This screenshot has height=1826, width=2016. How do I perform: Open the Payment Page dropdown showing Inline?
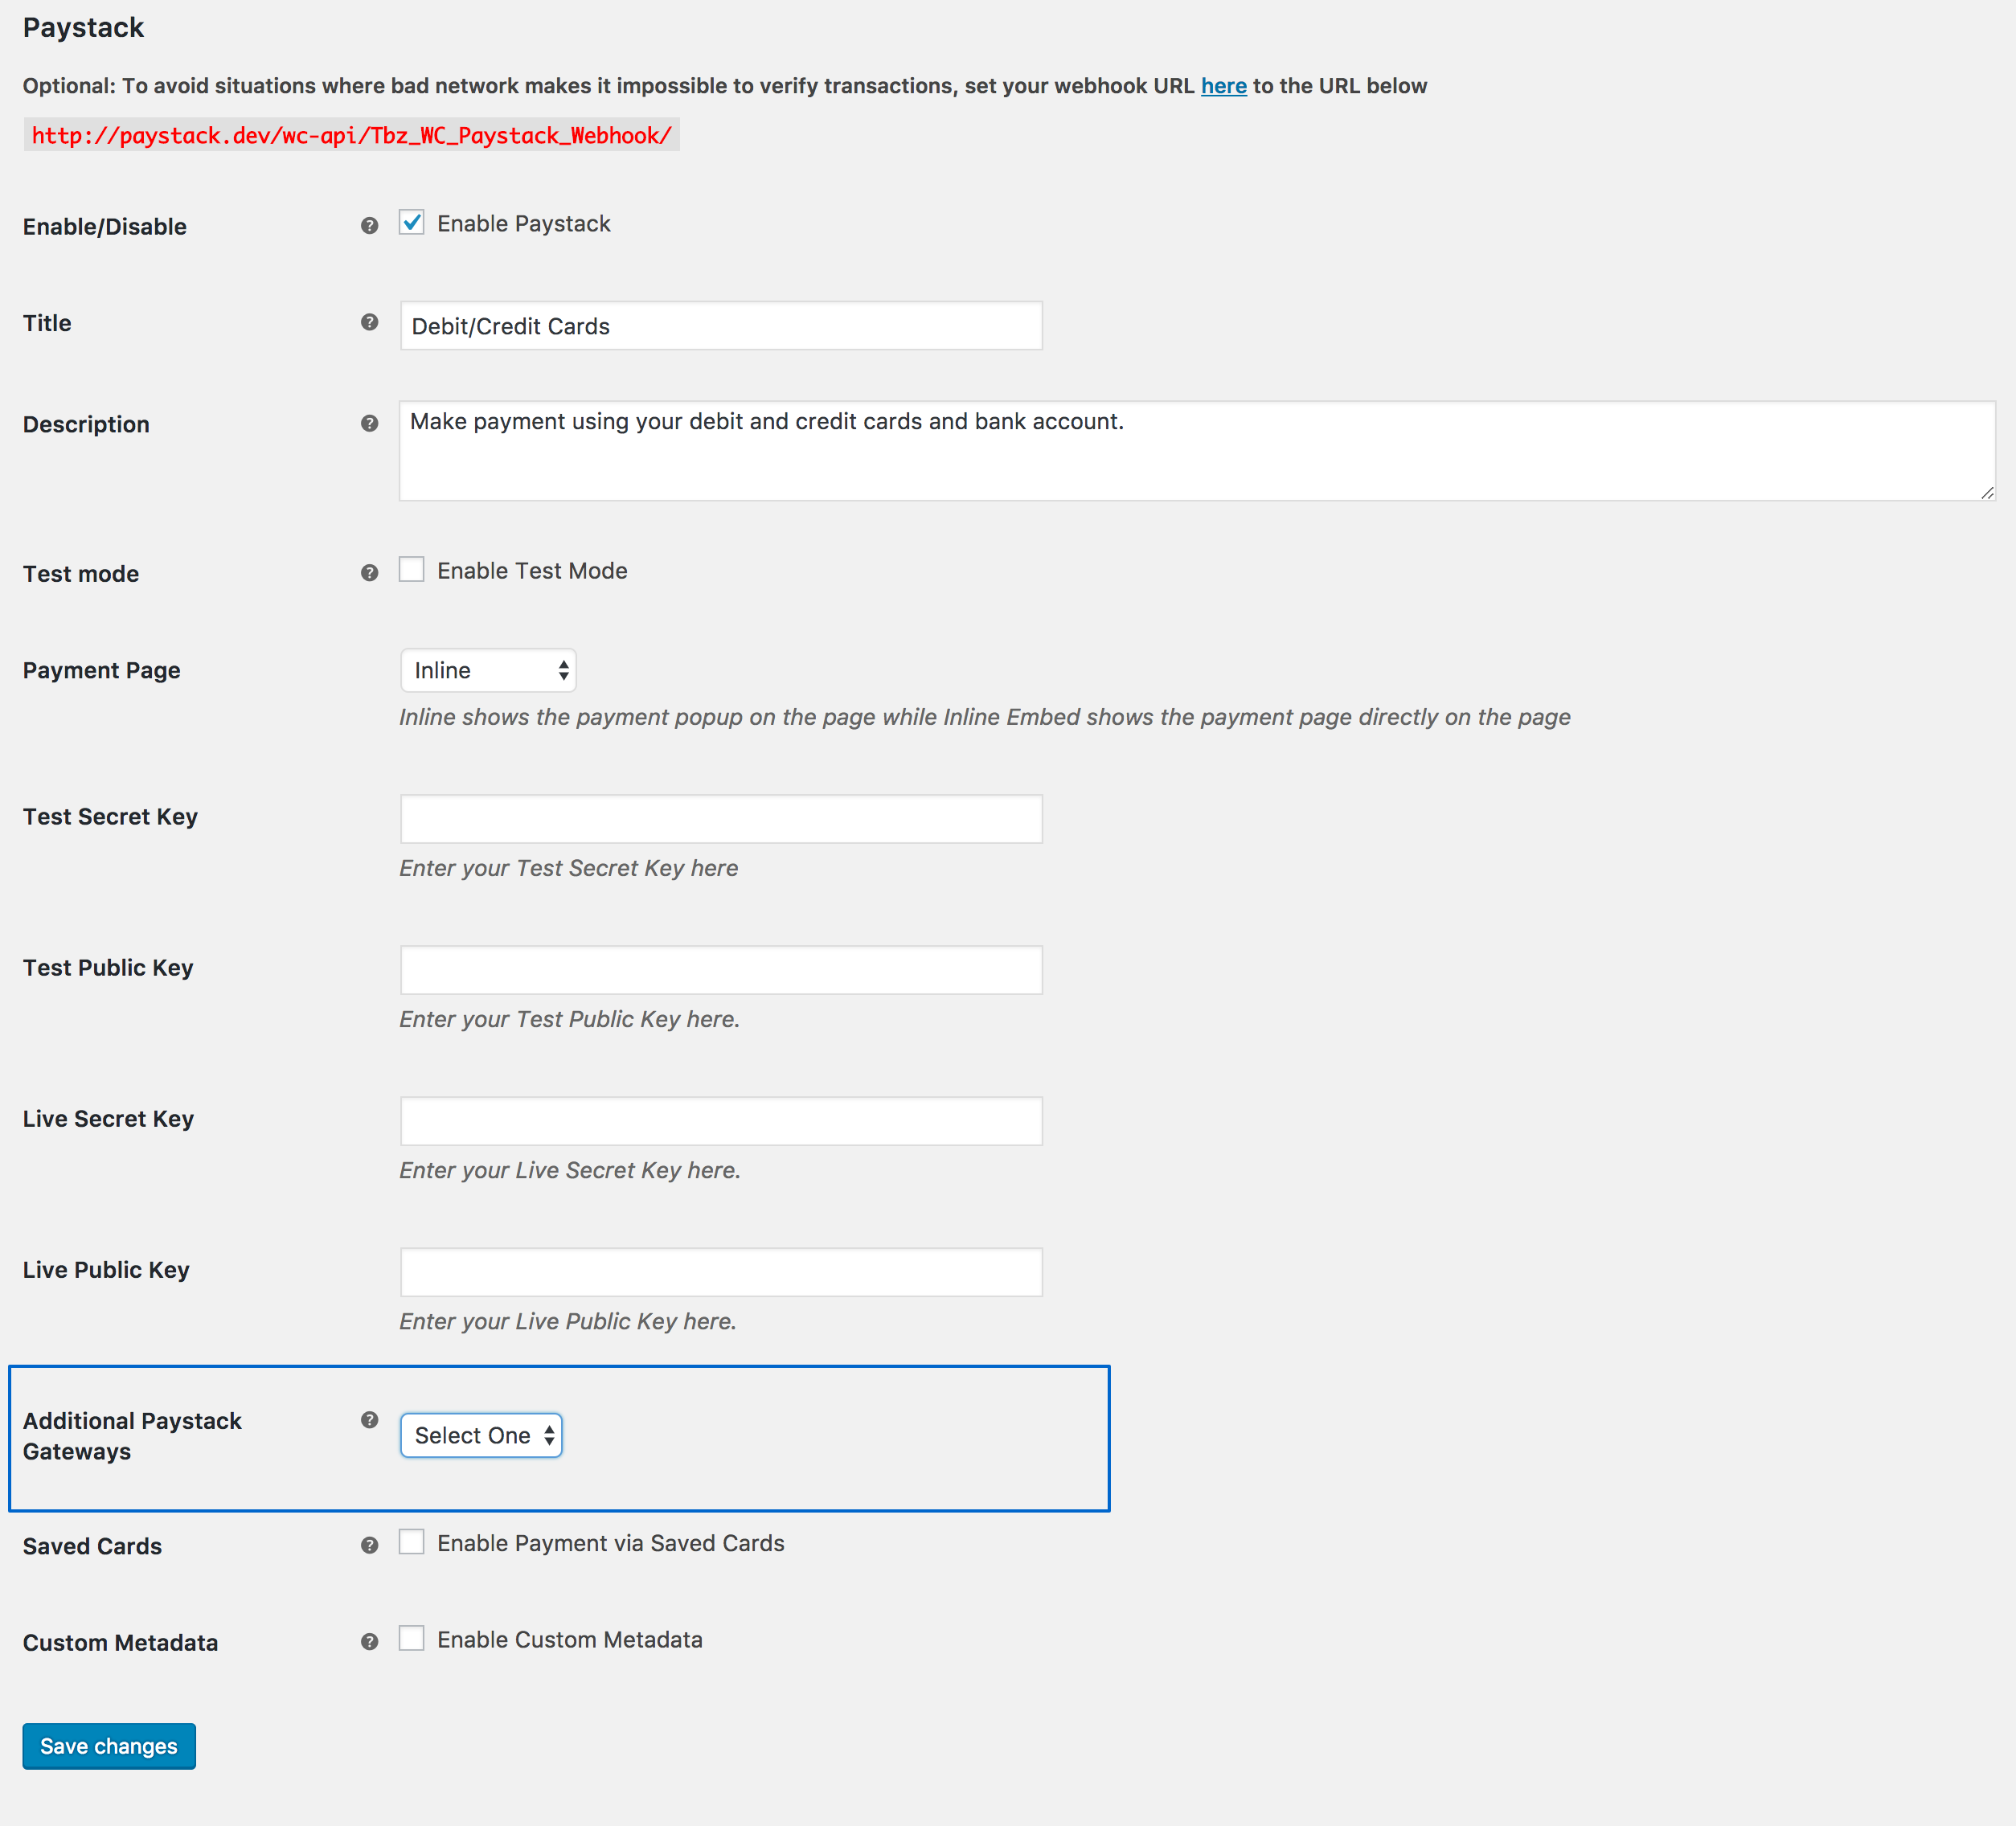point(488,670)
